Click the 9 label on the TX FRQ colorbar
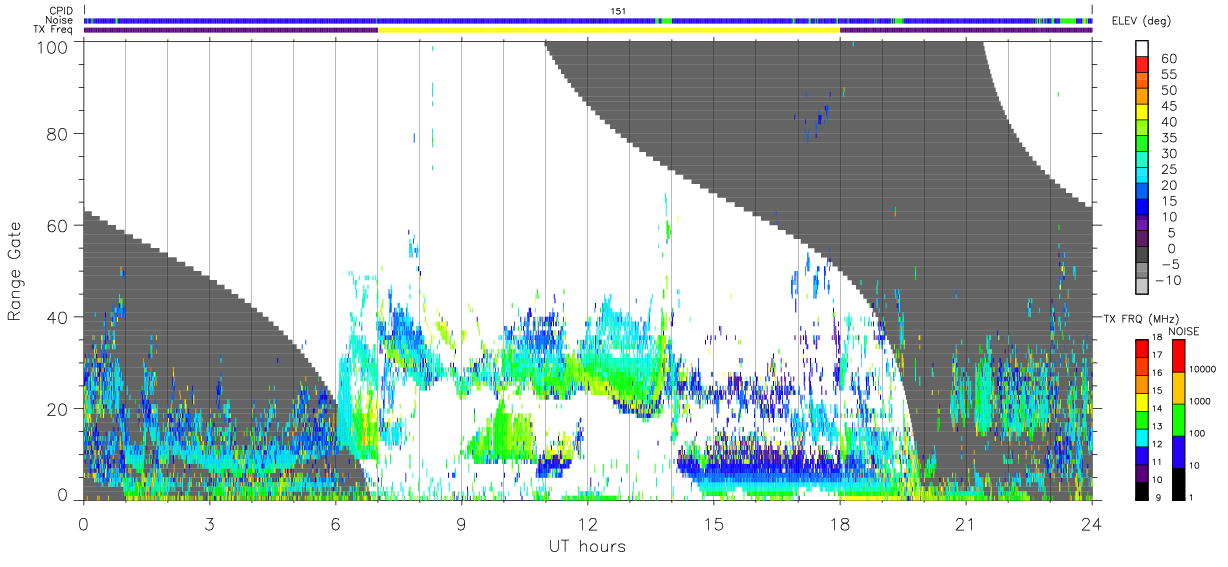The height and width of the screenshot is (567, 1228). pos(1158,498)
